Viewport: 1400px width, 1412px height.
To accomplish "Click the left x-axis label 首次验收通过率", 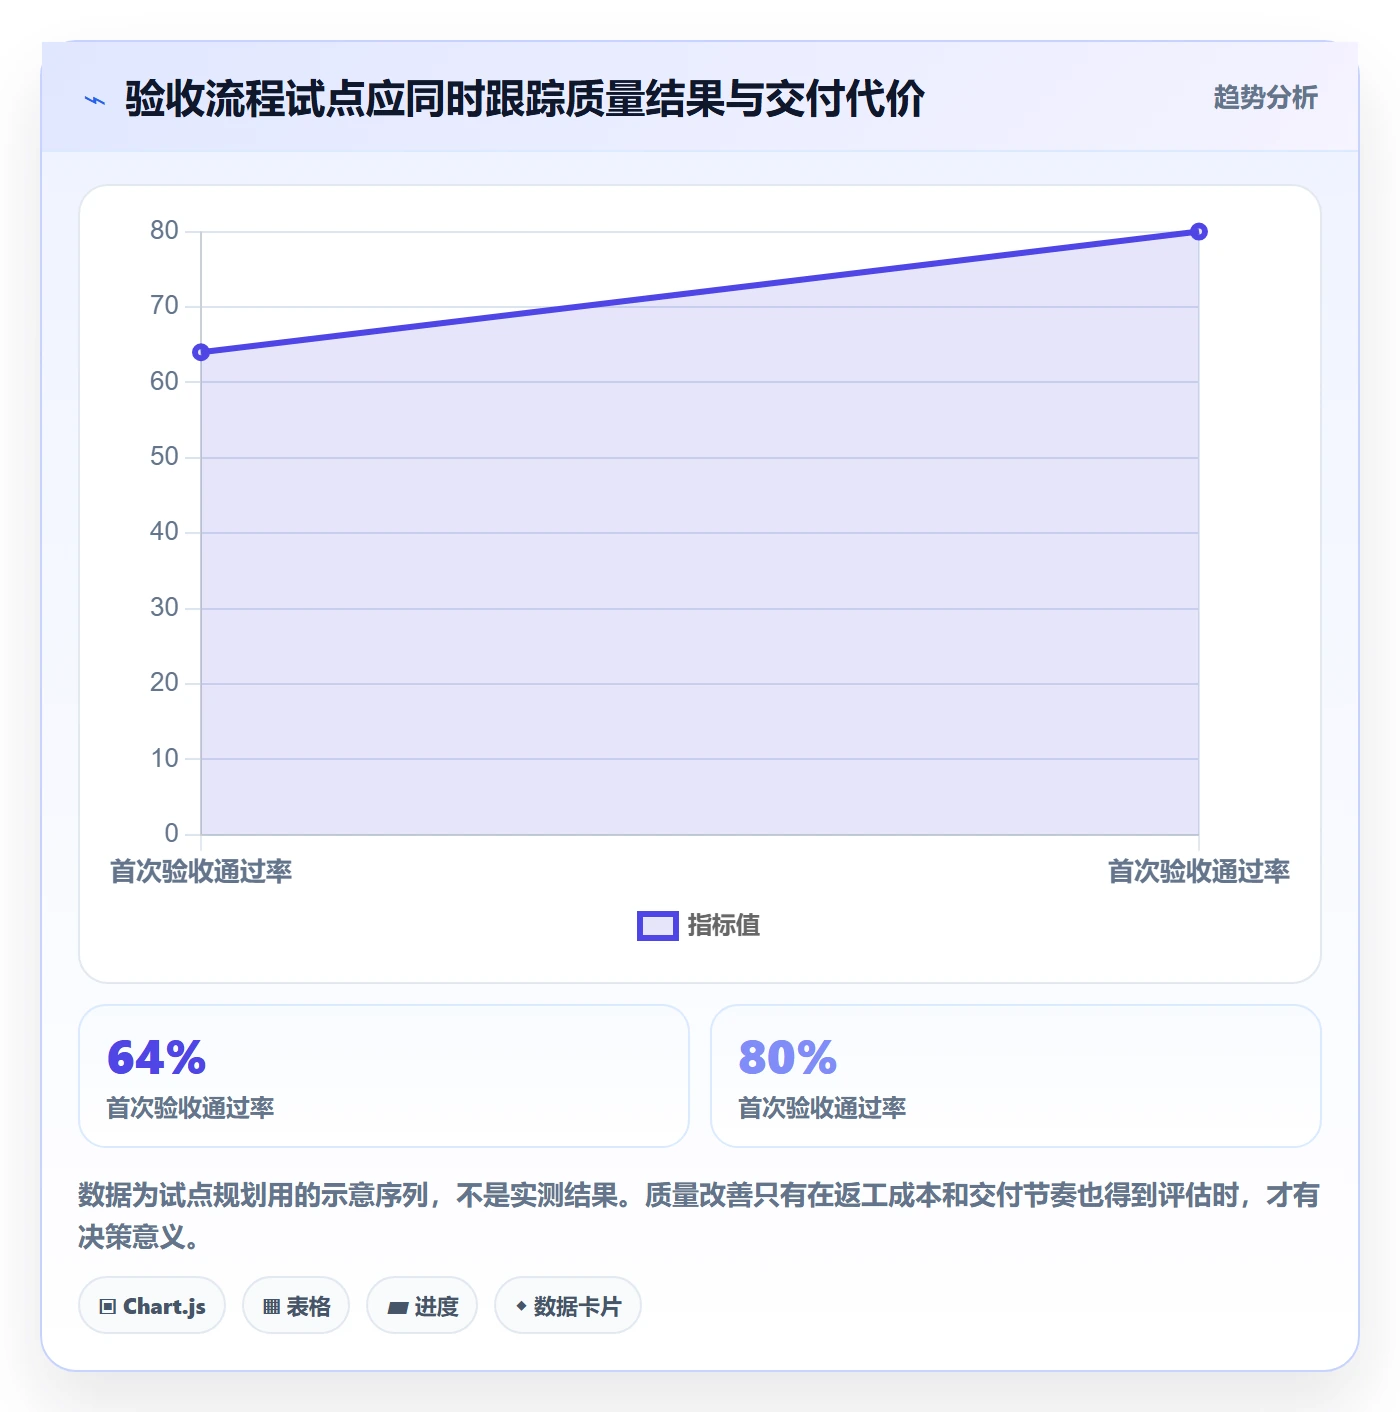I will click(201, 872).
